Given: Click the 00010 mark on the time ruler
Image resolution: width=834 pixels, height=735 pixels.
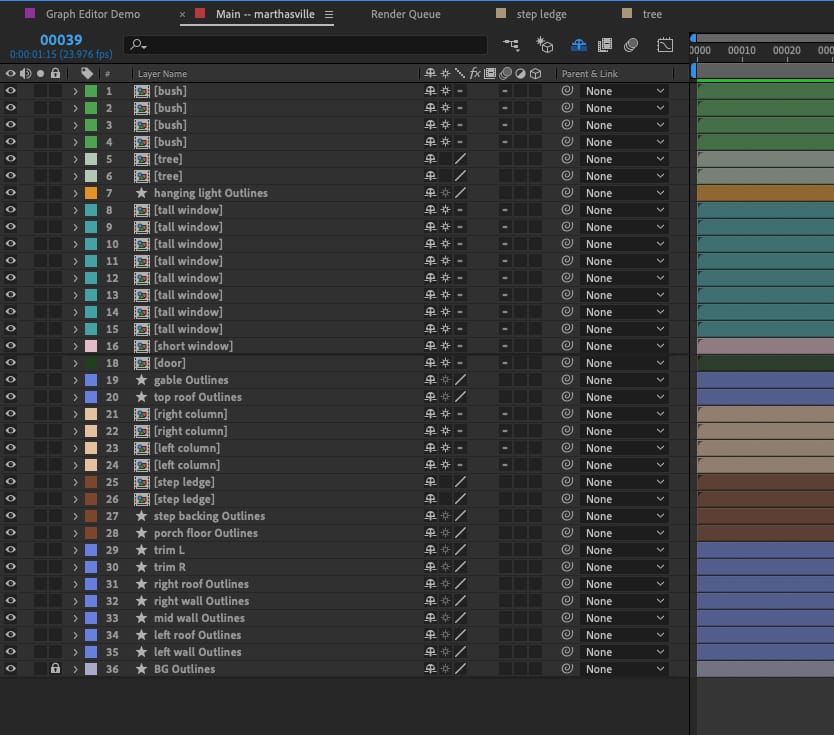Looking at the screenshot, I should point(741,51).
